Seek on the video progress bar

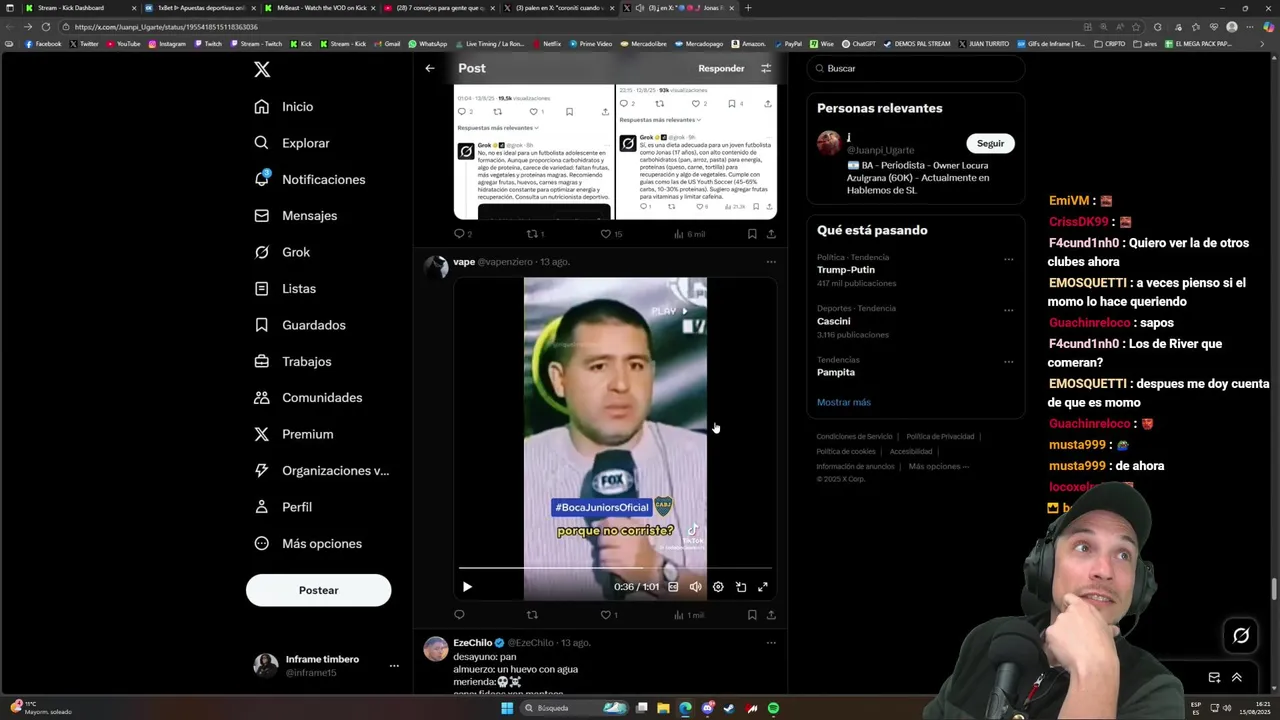coord(615,569)
